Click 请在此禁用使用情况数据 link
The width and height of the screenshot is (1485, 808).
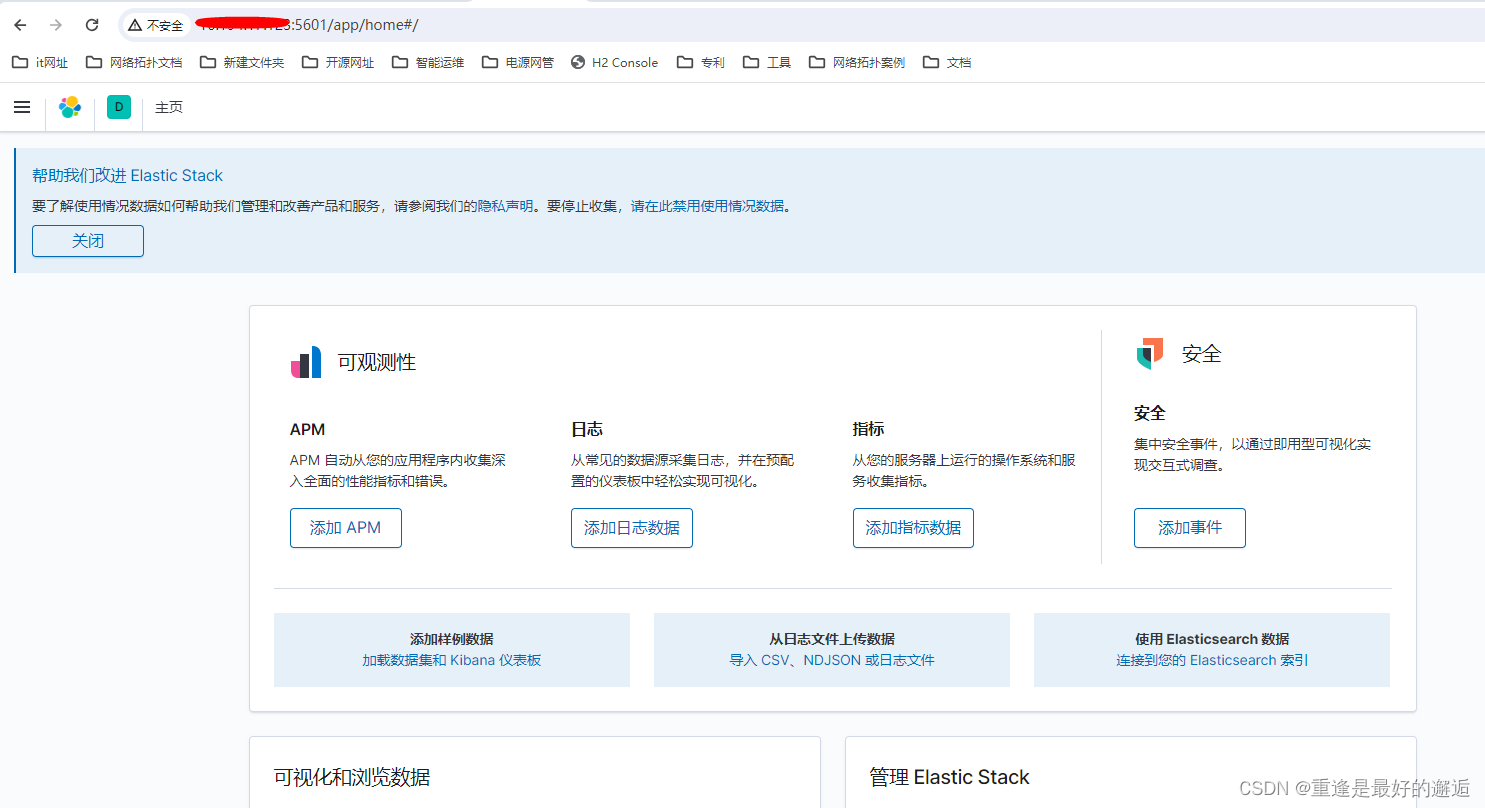pyautogui.click(x=707, y=206)
